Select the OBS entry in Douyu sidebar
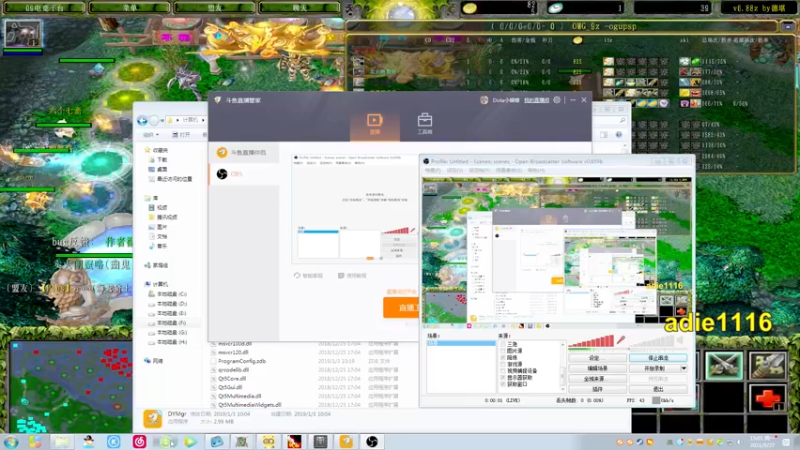This screenshot has width=800, height=450. point(244,174)
